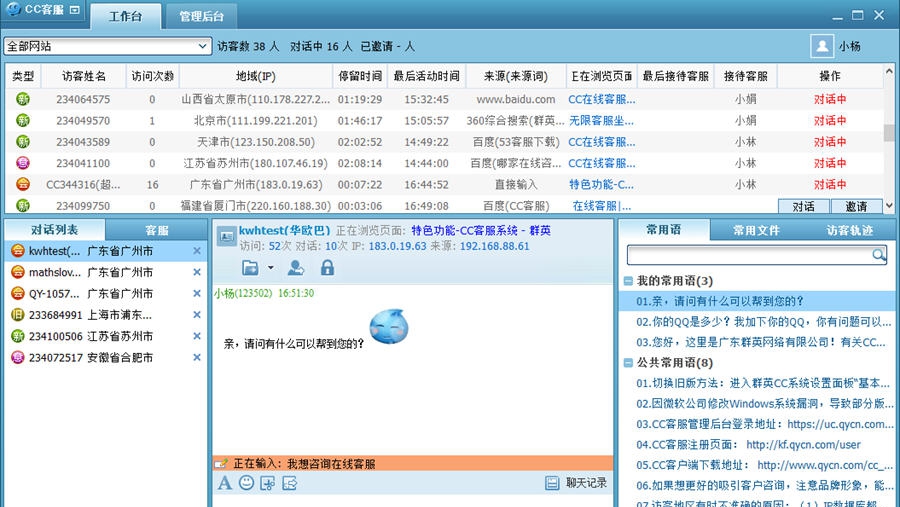Select phrase 01.亲，请问有什么可以帮到您的
Screen dimensions: 900x507
pos(758,301)
